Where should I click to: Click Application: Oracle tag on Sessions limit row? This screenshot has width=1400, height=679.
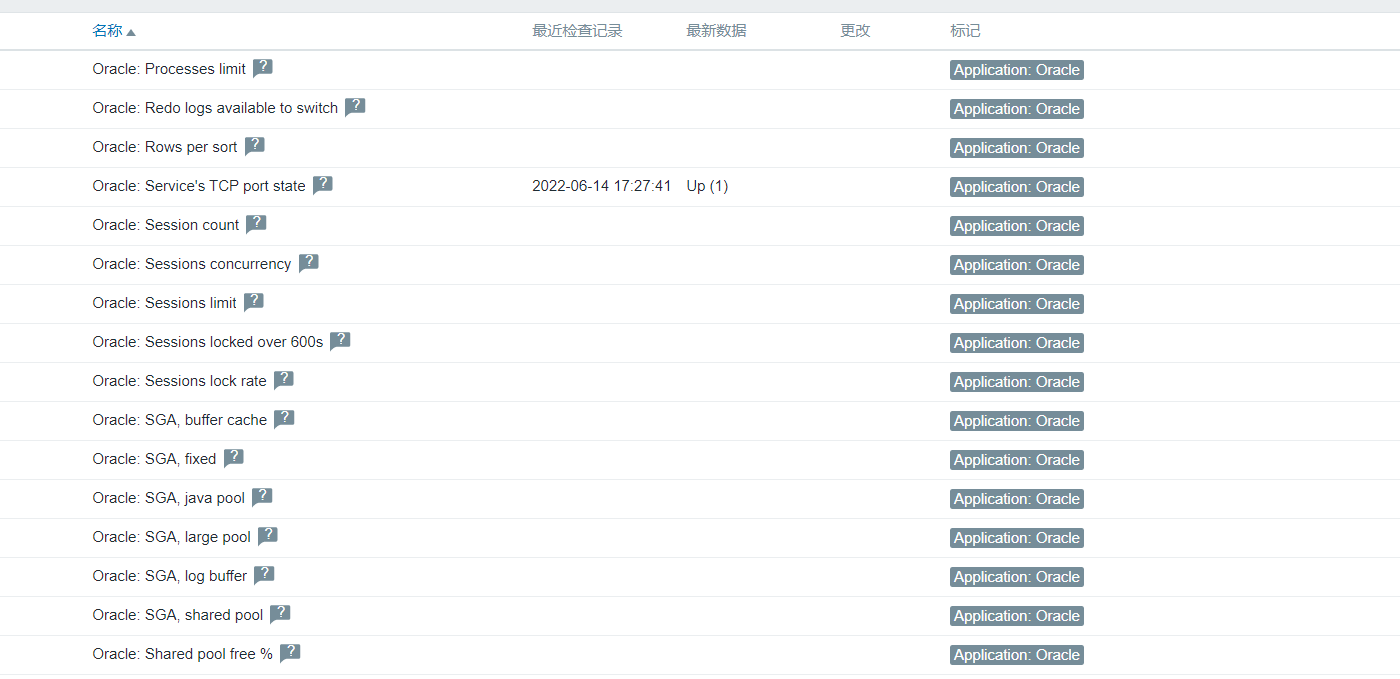tap(1017, 304)
